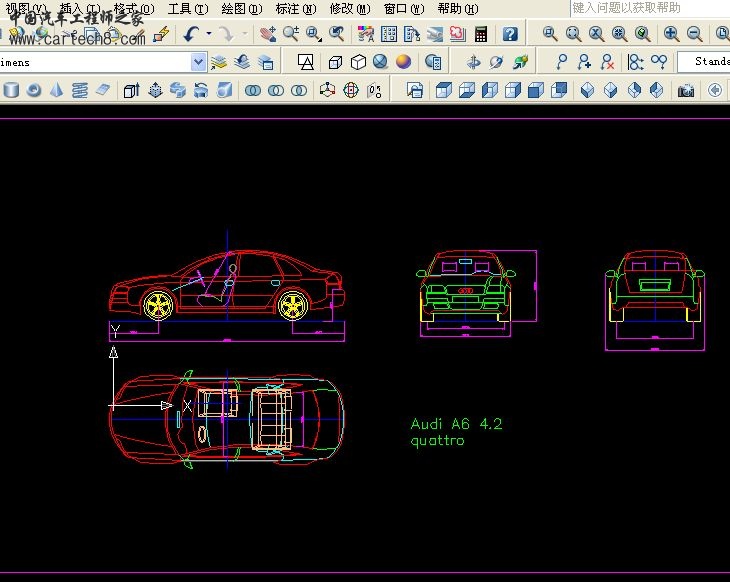The image size is (730, 582).
Task: Open the 绘图(D) menu
Action: tap(242, 9)
